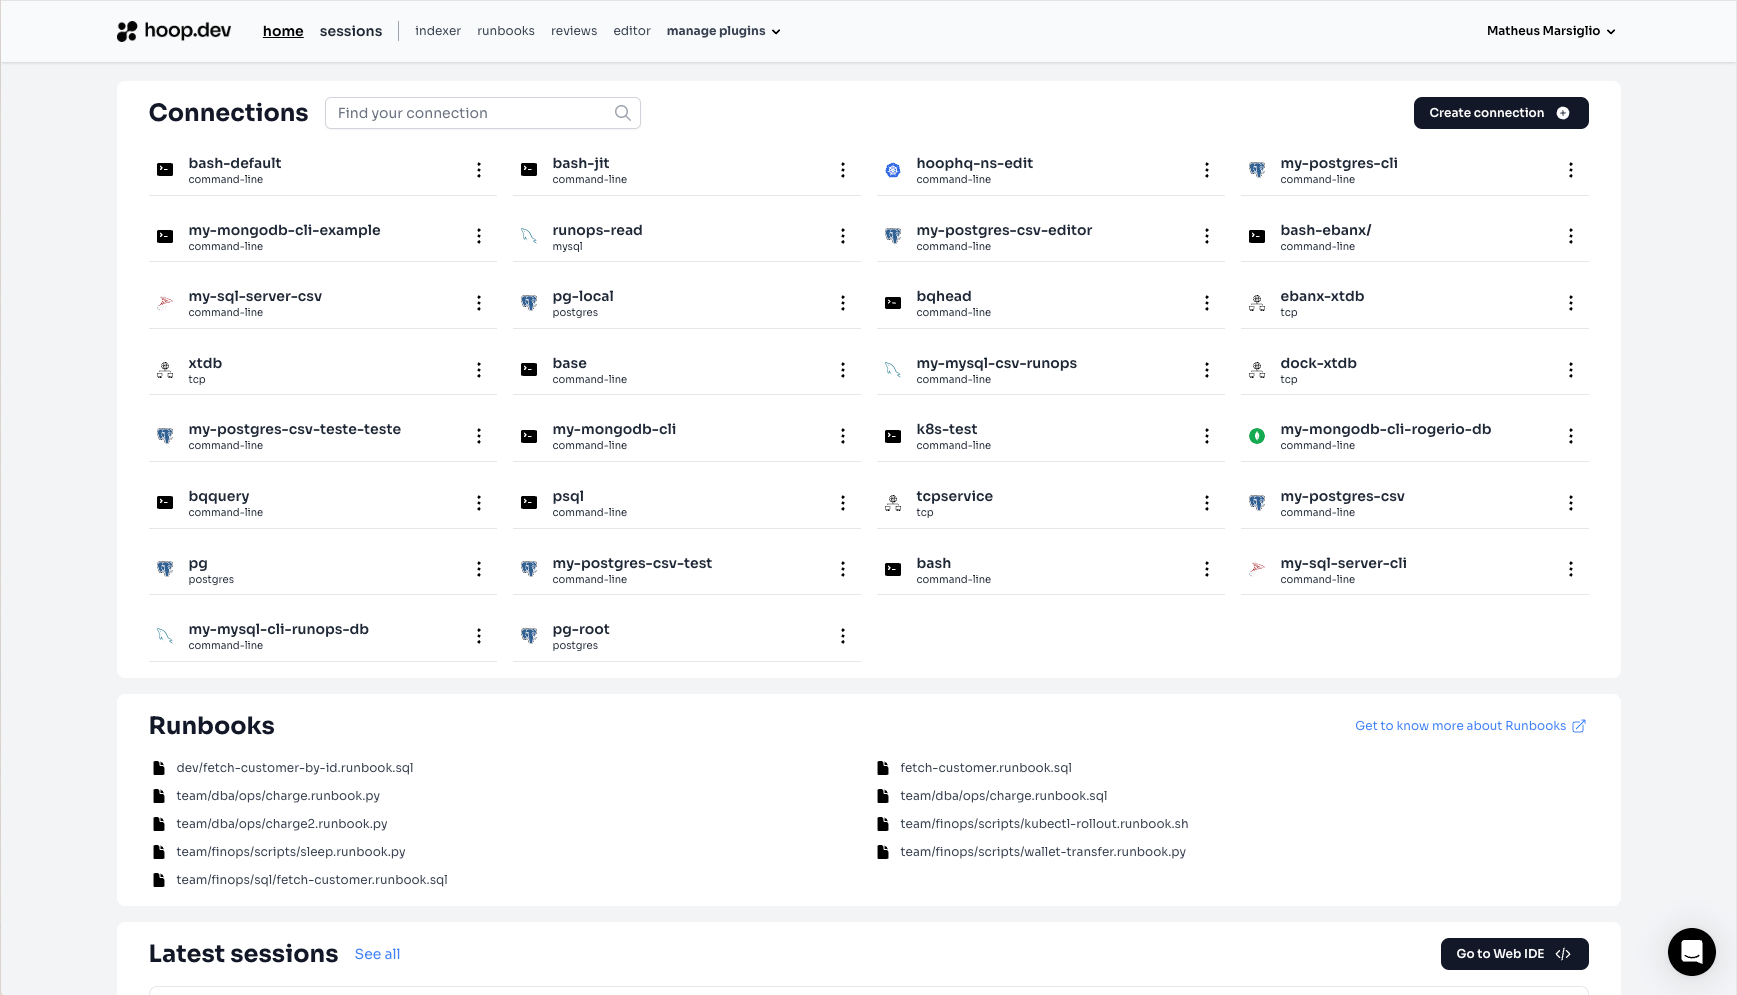Expand the manage plugins dropdown
Screen dimensions: 1737x995
tap(723, 31)
